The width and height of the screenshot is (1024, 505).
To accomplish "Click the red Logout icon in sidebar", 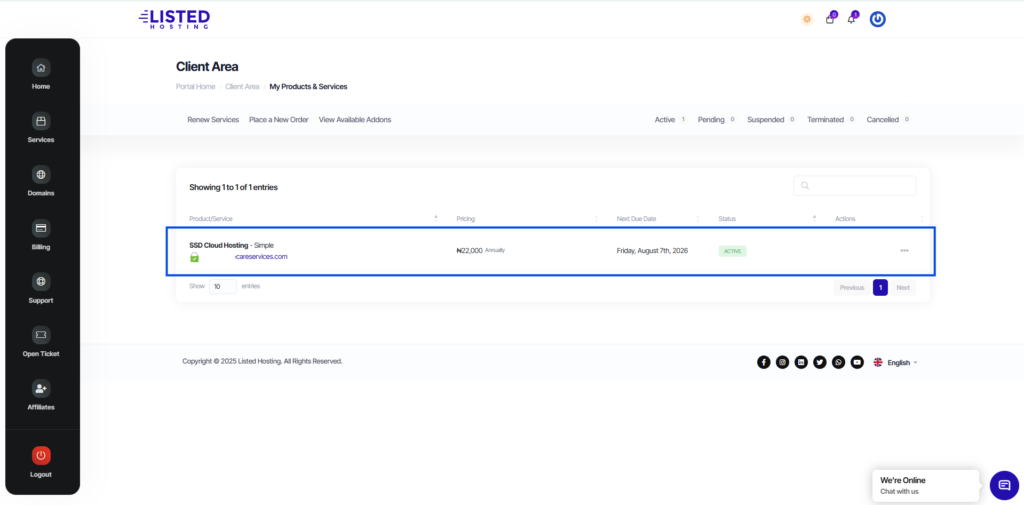I will 40,455.
